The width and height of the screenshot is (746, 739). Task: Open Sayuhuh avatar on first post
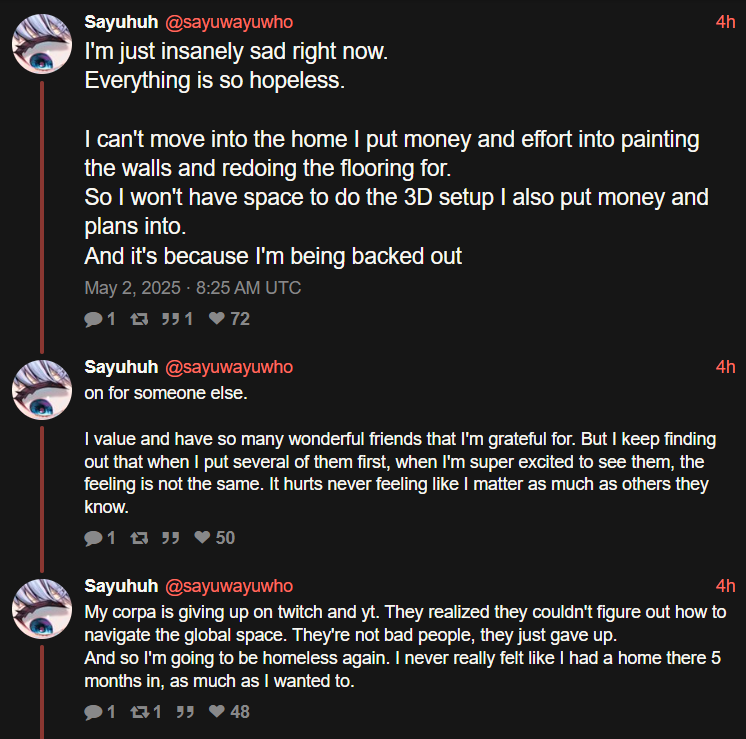click(41, 45)
